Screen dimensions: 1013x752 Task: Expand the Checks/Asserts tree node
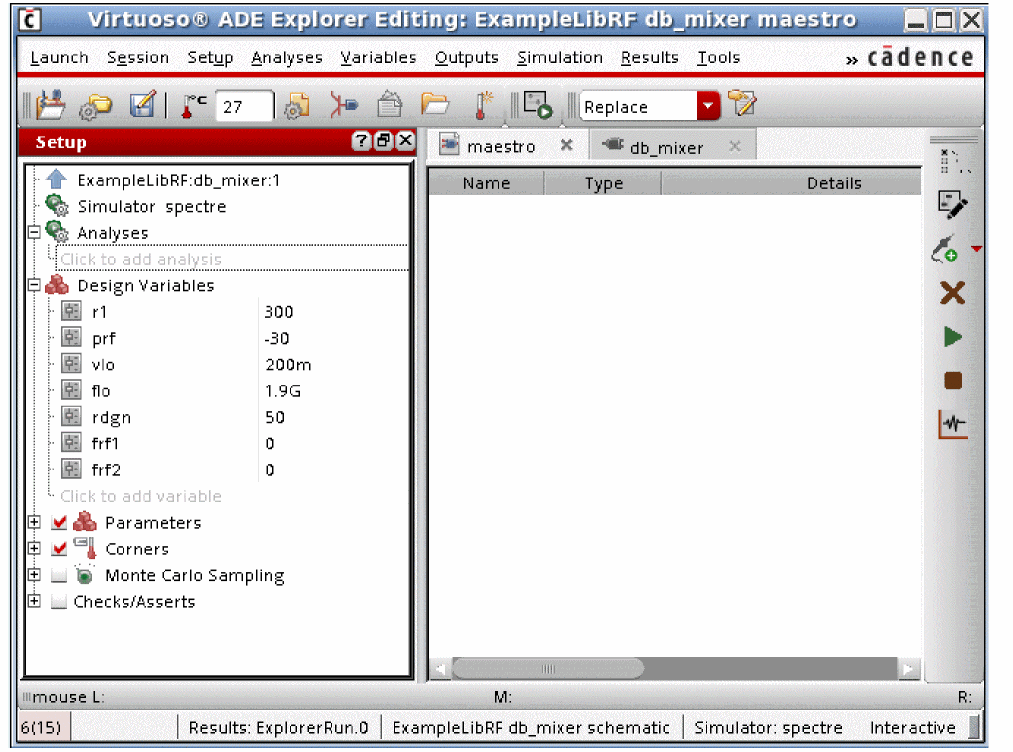[34, 601]
